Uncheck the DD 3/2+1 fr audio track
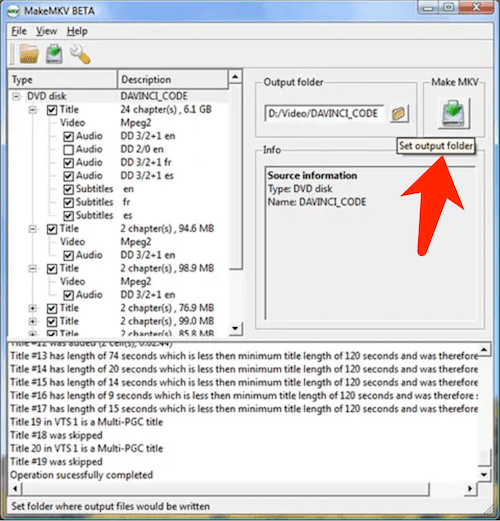This screenshot has width=500, height=521. coord(68,163)
